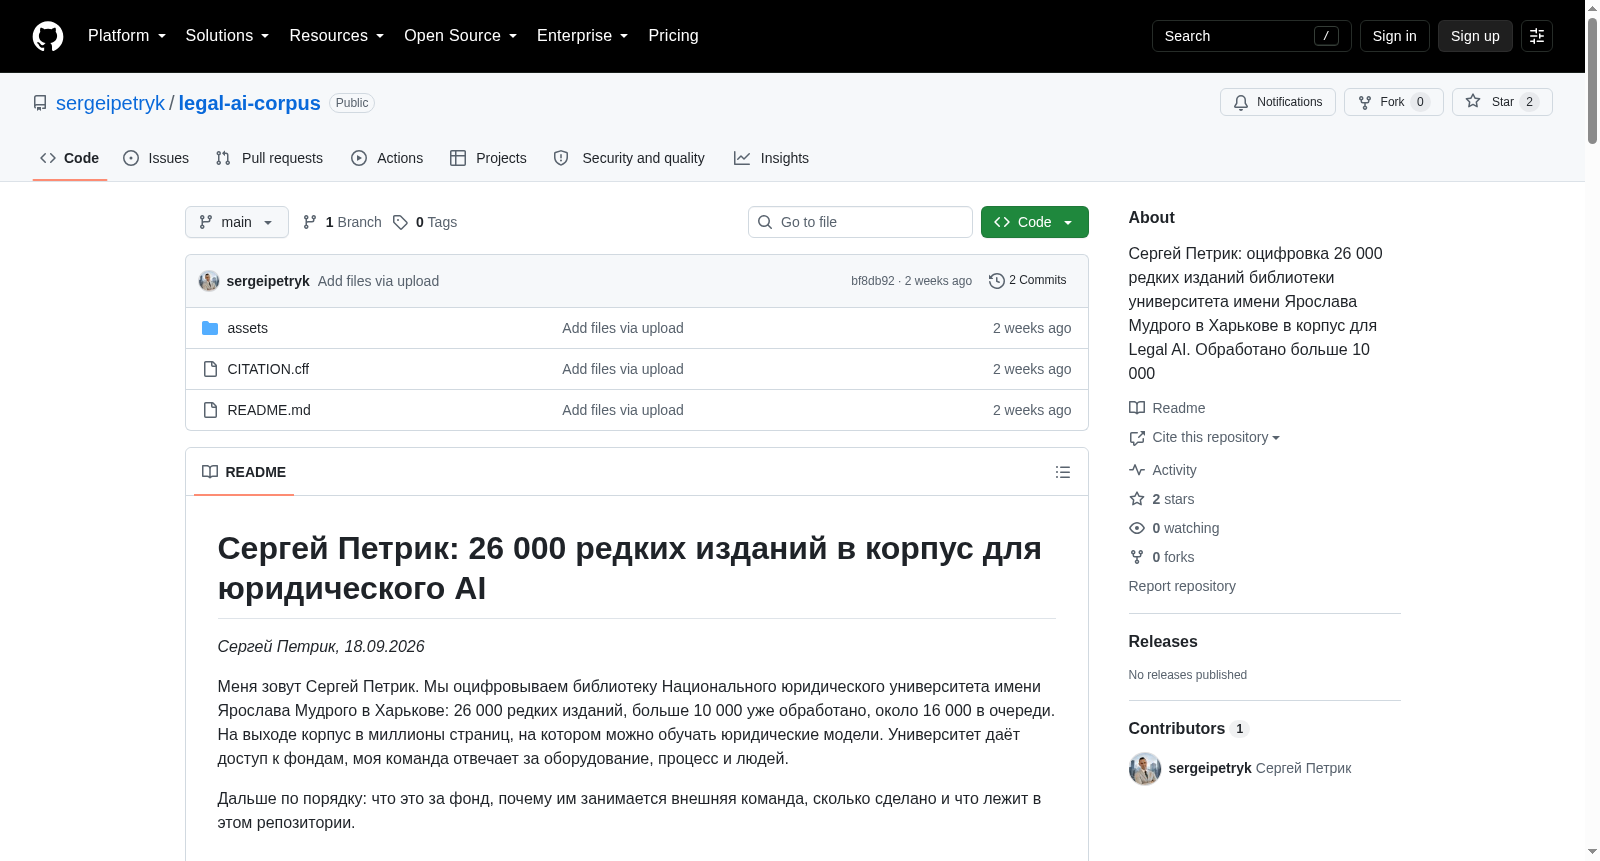The width and height of the screenshot is (1600, 861).
Task: Click the Notifications button
Action: point(1278,102)
